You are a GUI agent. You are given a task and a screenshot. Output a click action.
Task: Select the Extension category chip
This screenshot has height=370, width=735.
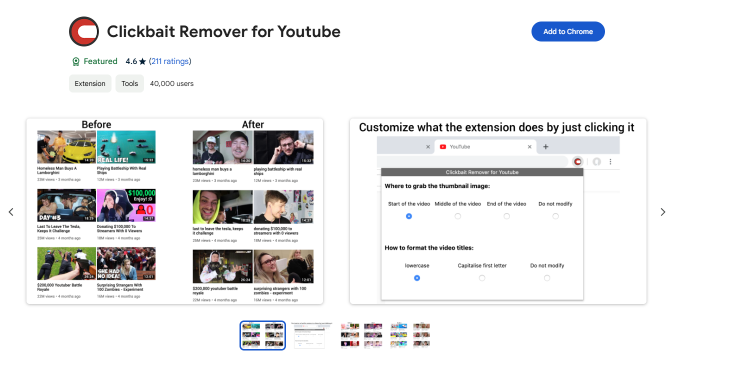click(x=90, y=83)
